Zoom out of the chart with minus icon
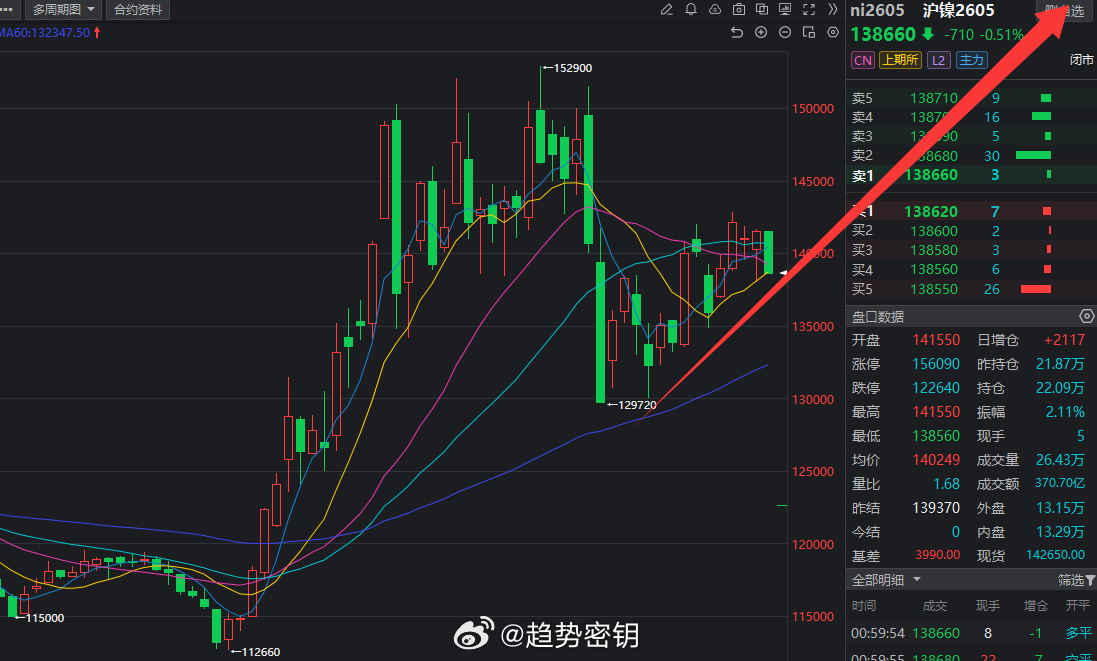Image resolution: width=1097 pixels, height=661 pixels. (x=784, y=32)
